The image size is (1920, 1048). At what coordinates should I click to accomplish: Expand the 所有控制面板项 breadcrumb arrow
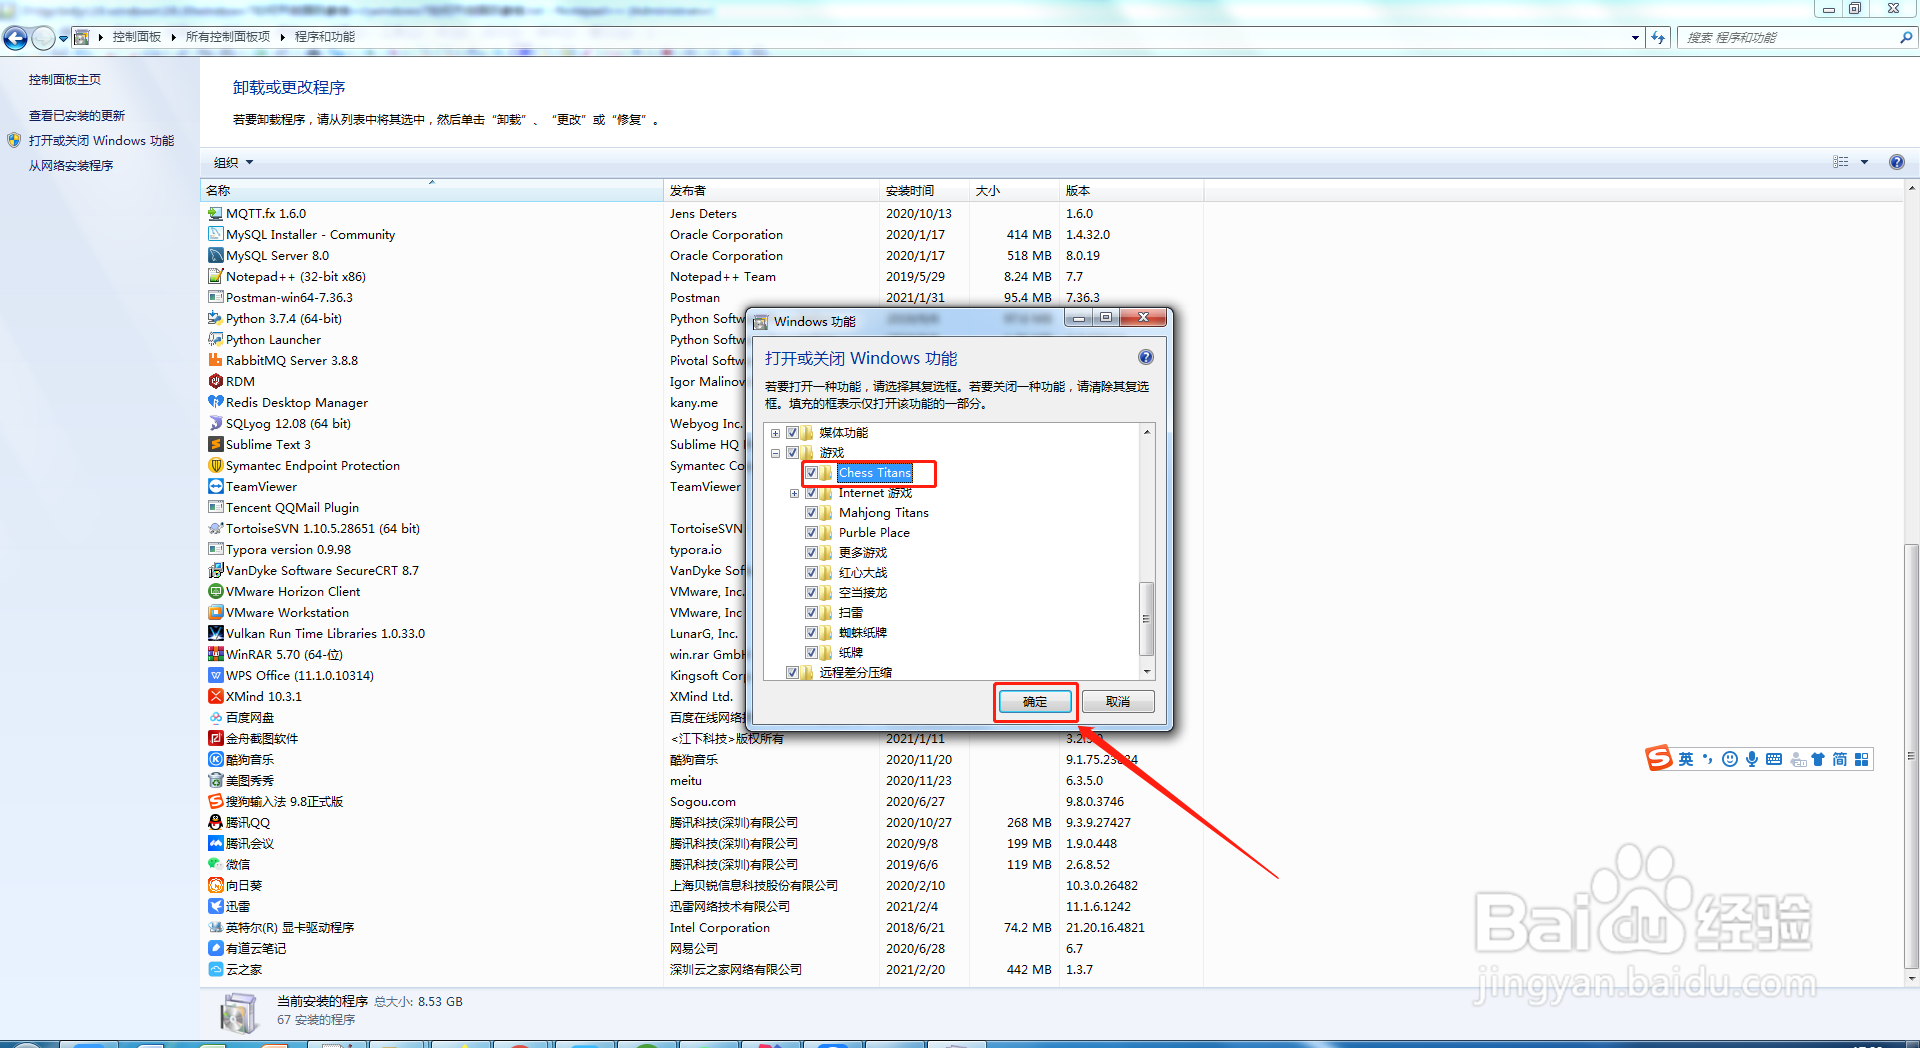tap(283, 37)
